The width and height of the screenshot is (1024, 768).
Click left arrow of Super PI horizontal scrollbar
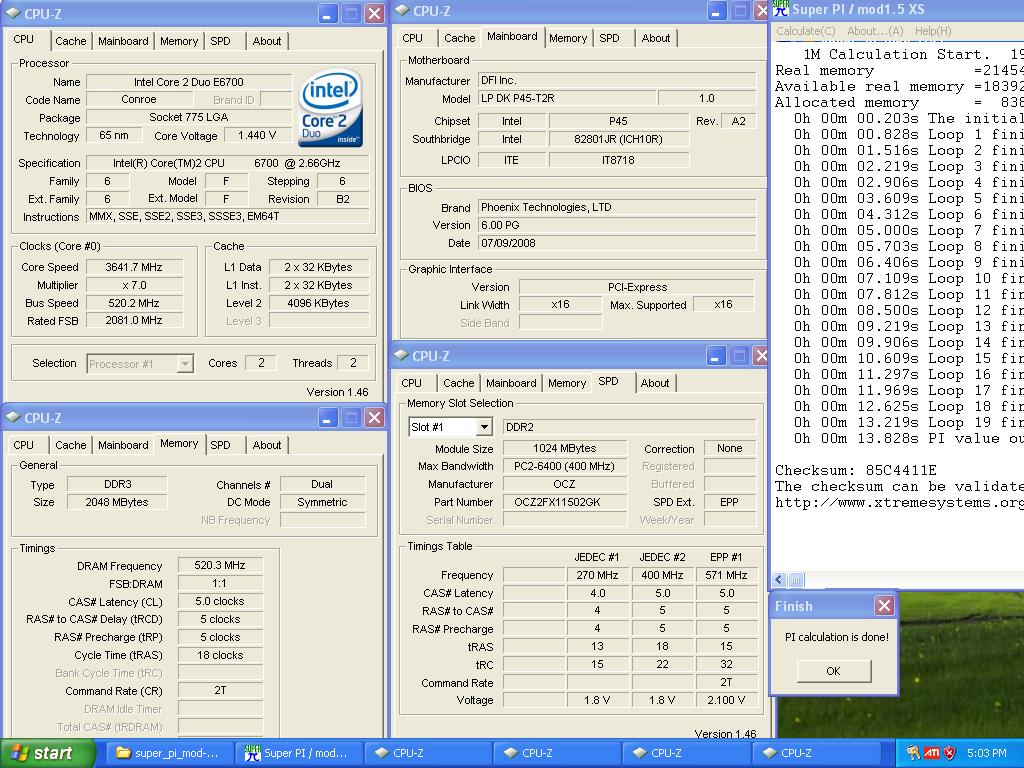(x=780, y=579)
